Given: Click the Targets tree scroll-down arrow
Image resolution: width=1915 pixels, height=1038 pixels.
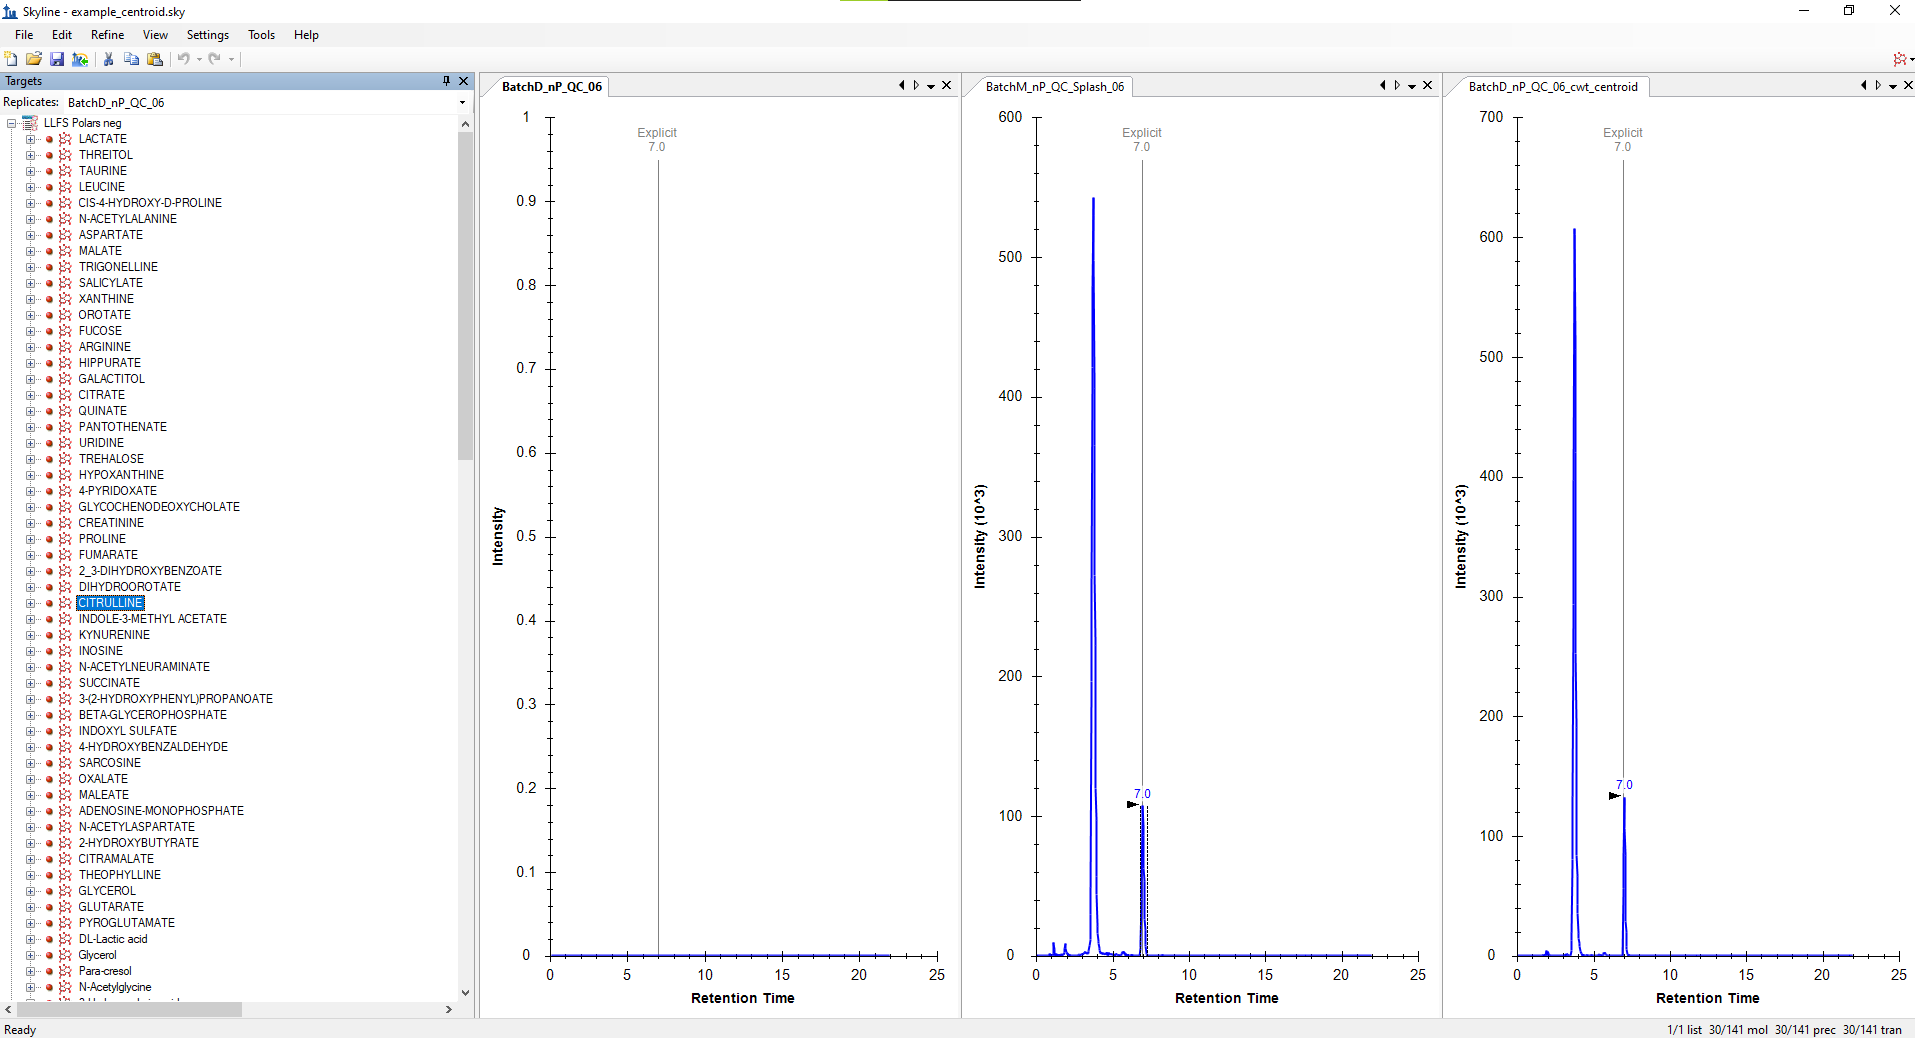Looking at the screenshot, I should coord(465,992).
